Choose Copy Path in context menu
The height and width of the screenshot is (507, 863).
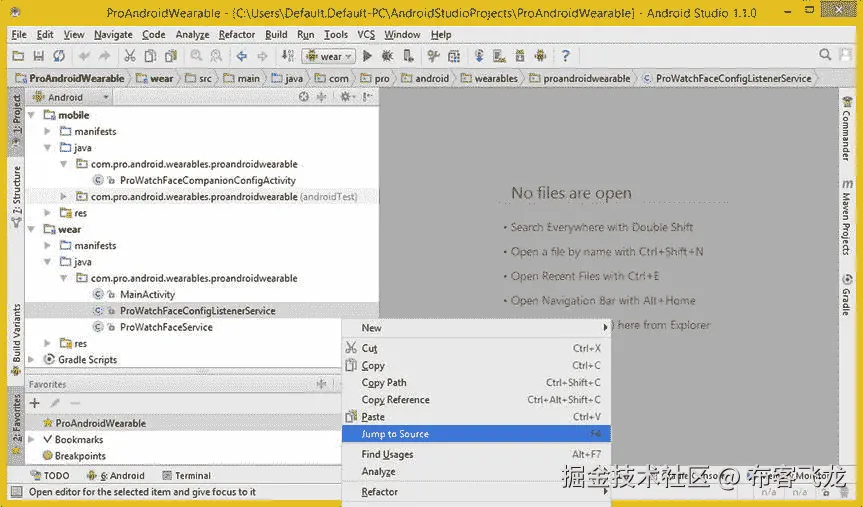point(476,383)
